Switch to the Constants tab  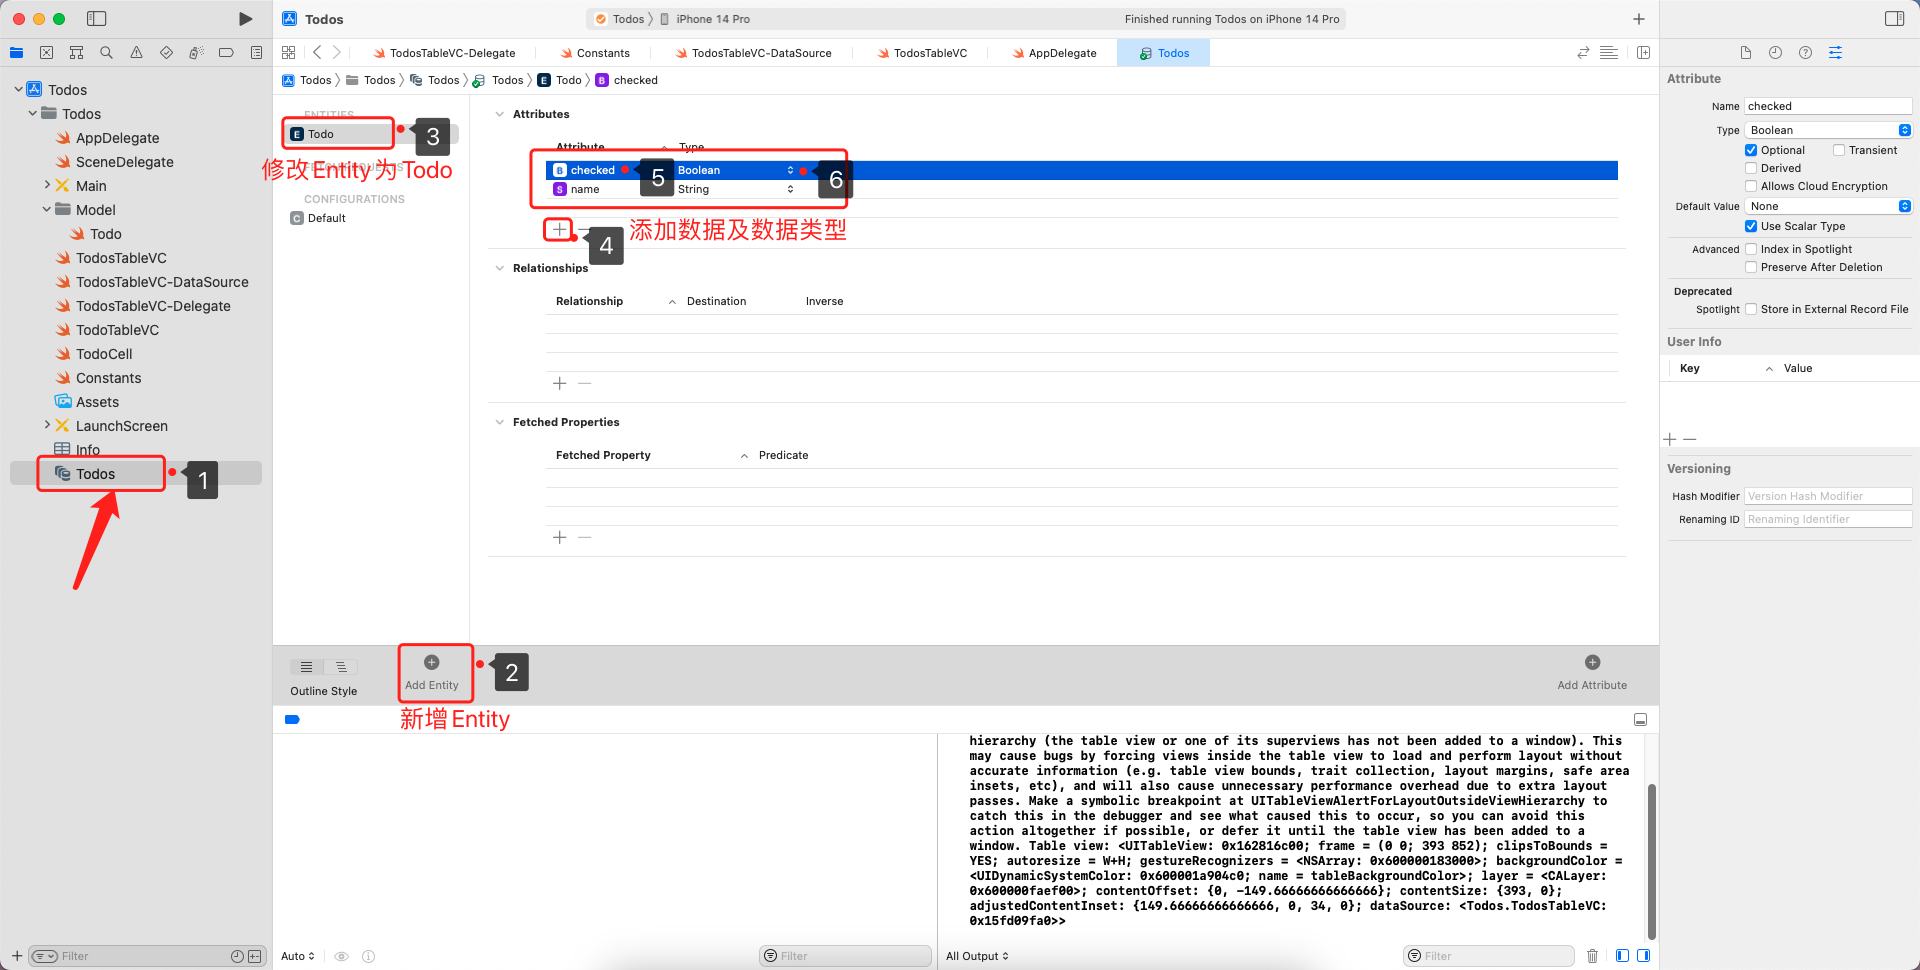tap(594, 53)
